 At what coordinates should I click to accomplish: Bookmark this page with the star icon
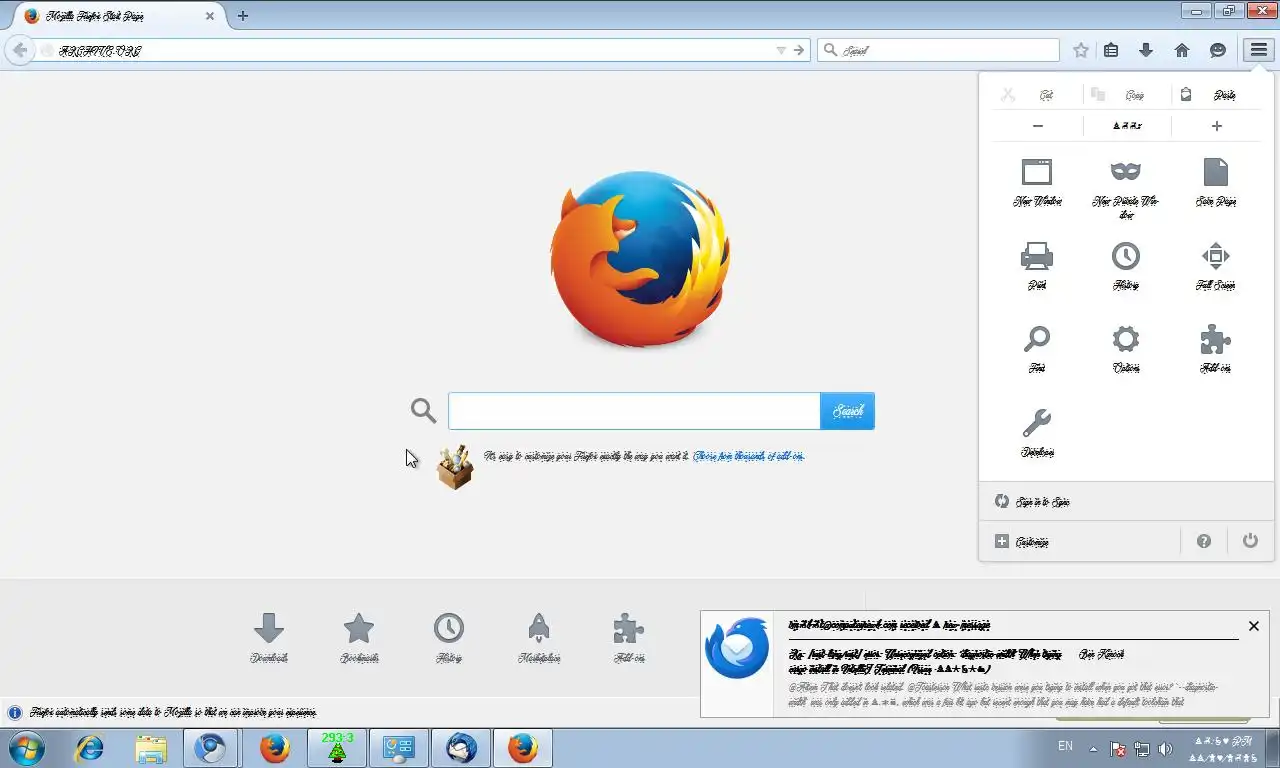coord(1081,50)
